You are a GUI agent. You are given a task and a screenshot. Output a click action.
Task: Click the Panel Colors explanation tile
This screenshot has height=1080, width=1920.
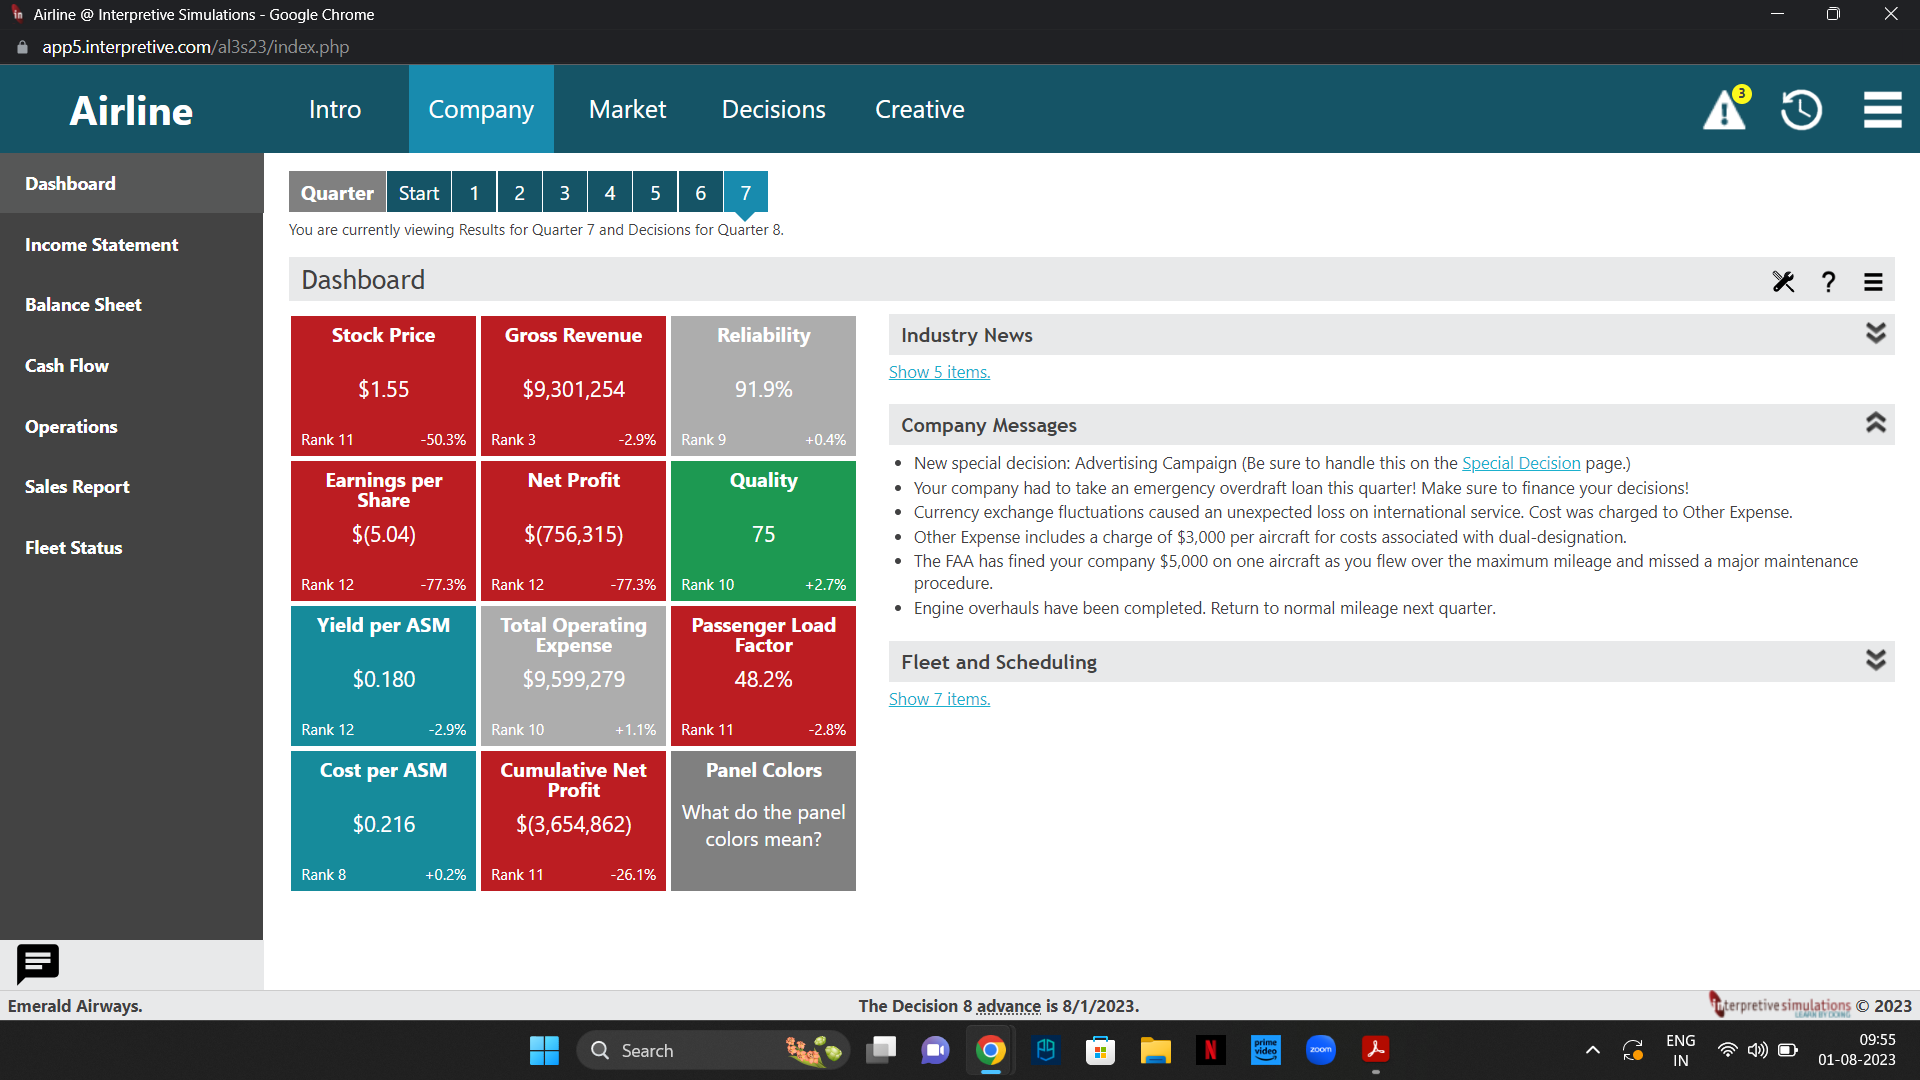pyautogui.click(x=763, y=820)
